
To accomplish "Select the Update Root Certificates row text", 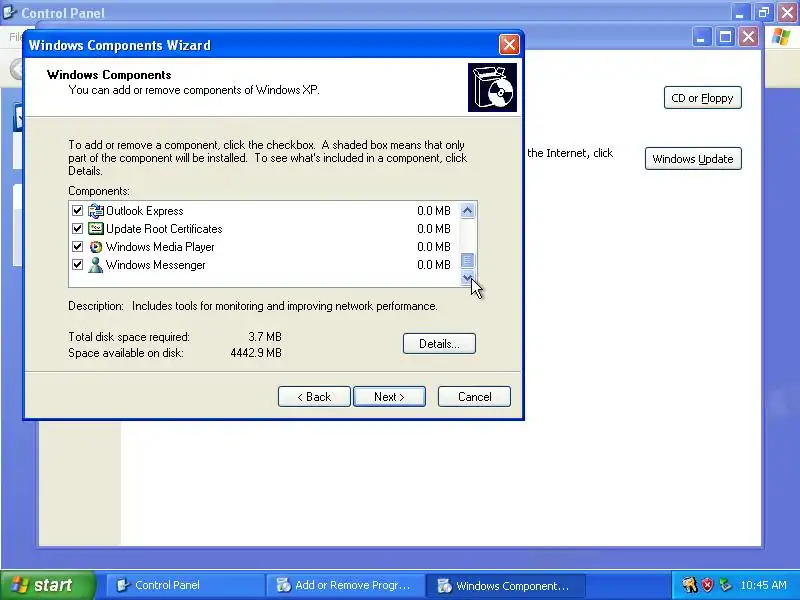I will click(x=164, y=229).
